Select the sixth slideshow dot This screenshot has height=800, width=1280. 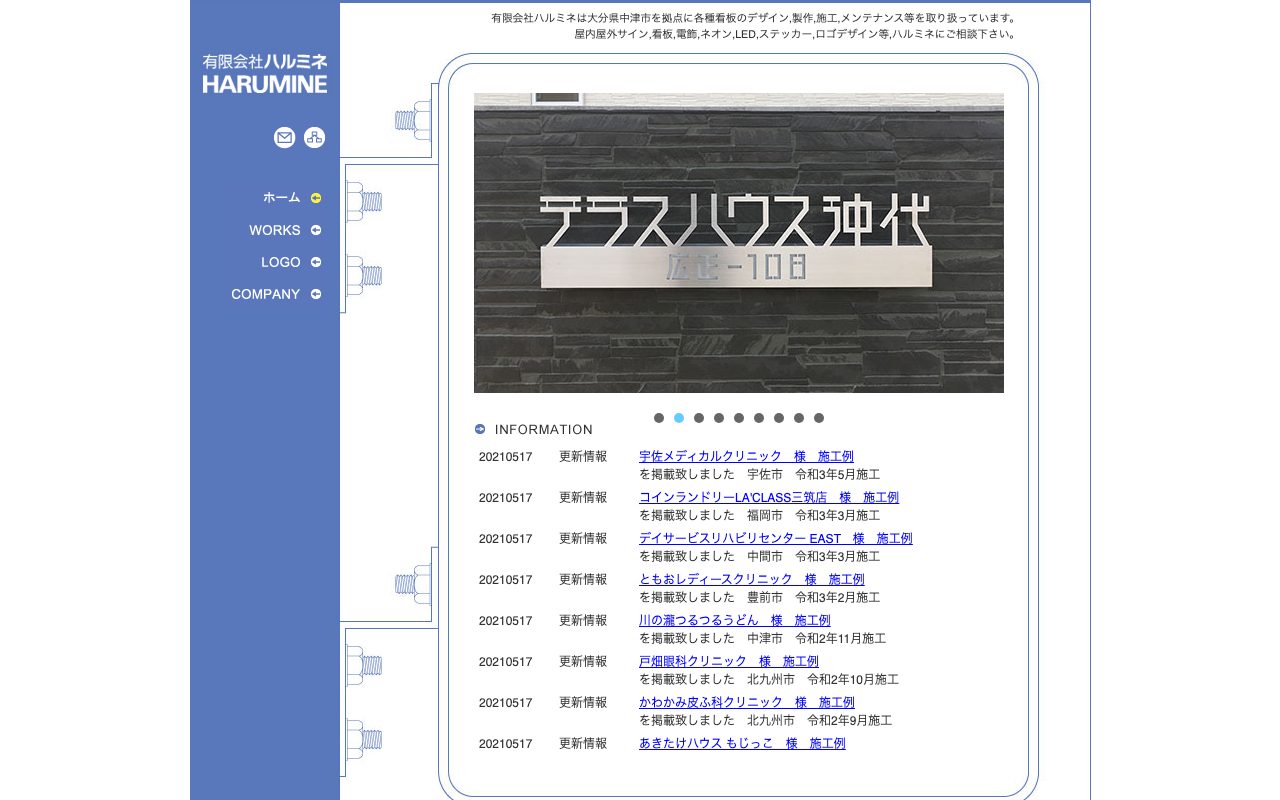point(759,418)
